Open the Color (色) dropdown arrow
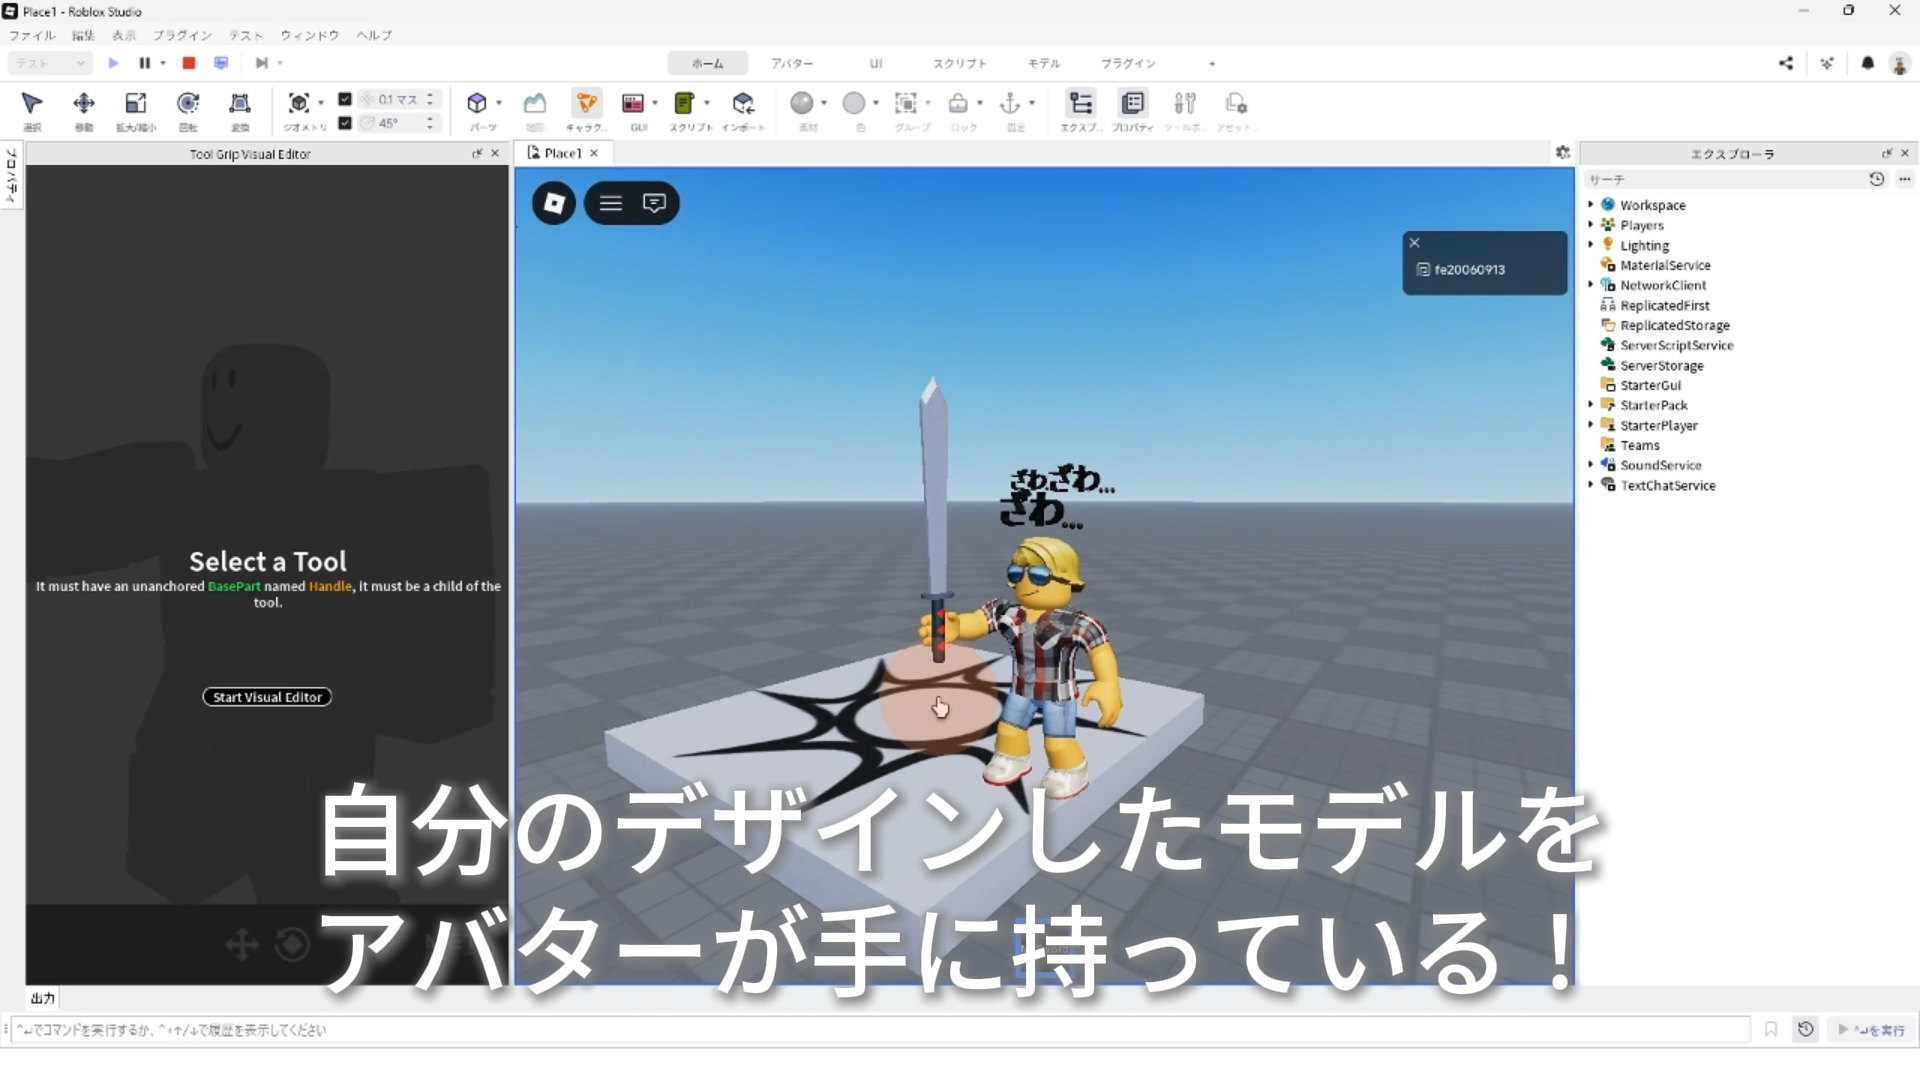This screenshot has width=1920, height=1080. pyautogui.click(x=876, y=103)
